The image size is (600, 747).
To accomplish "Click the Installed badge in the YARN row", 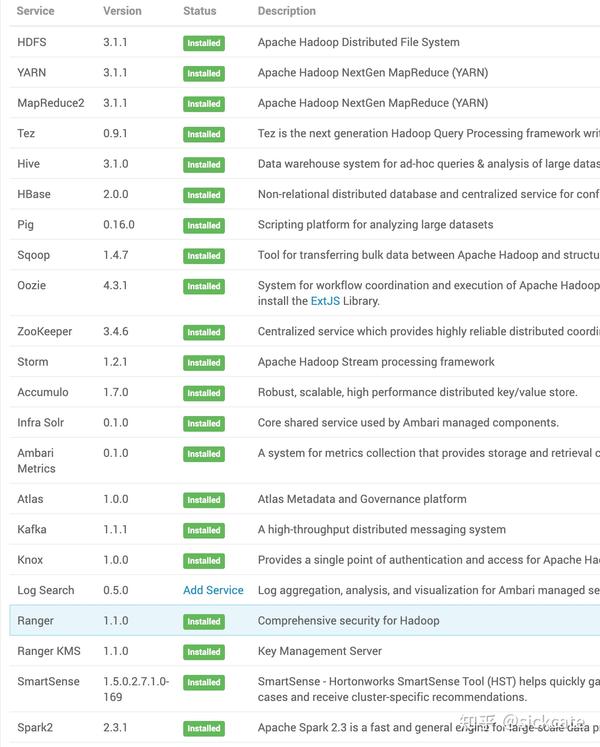I will click(203, 74).
